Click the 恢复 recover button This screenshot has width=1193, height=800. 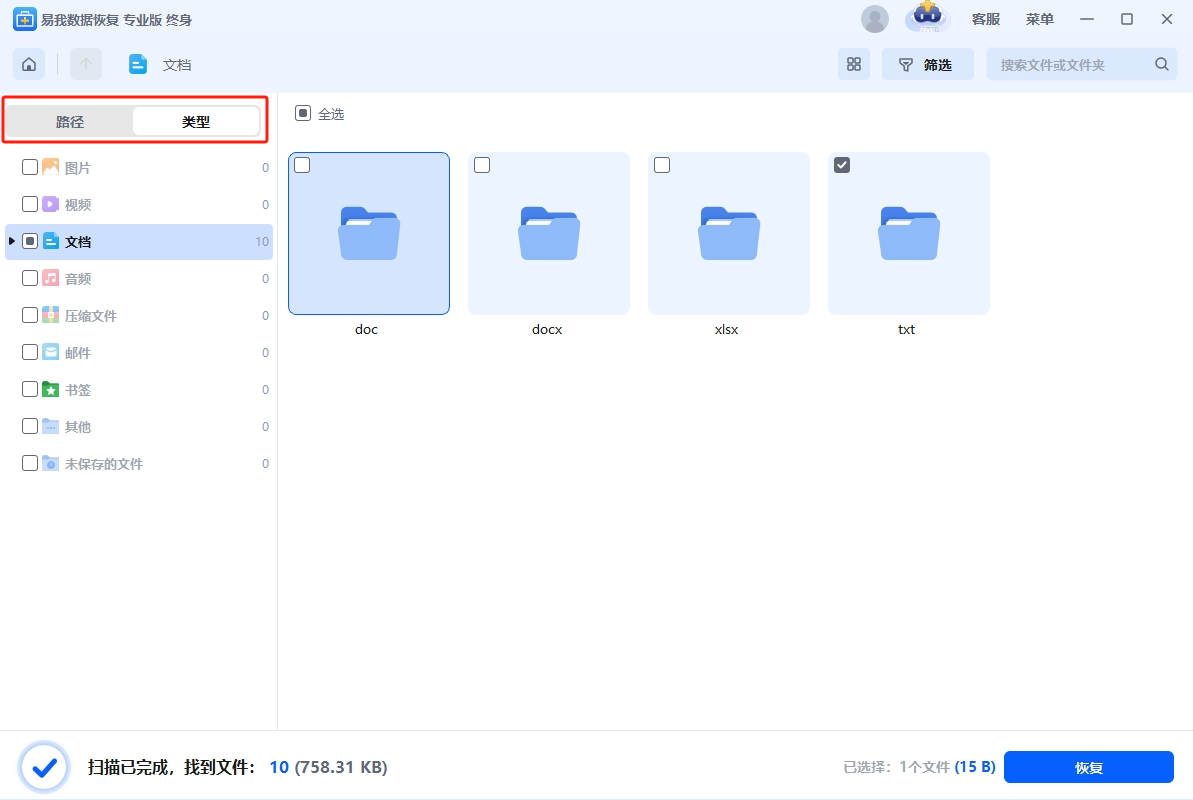(x=1088, y=767)
